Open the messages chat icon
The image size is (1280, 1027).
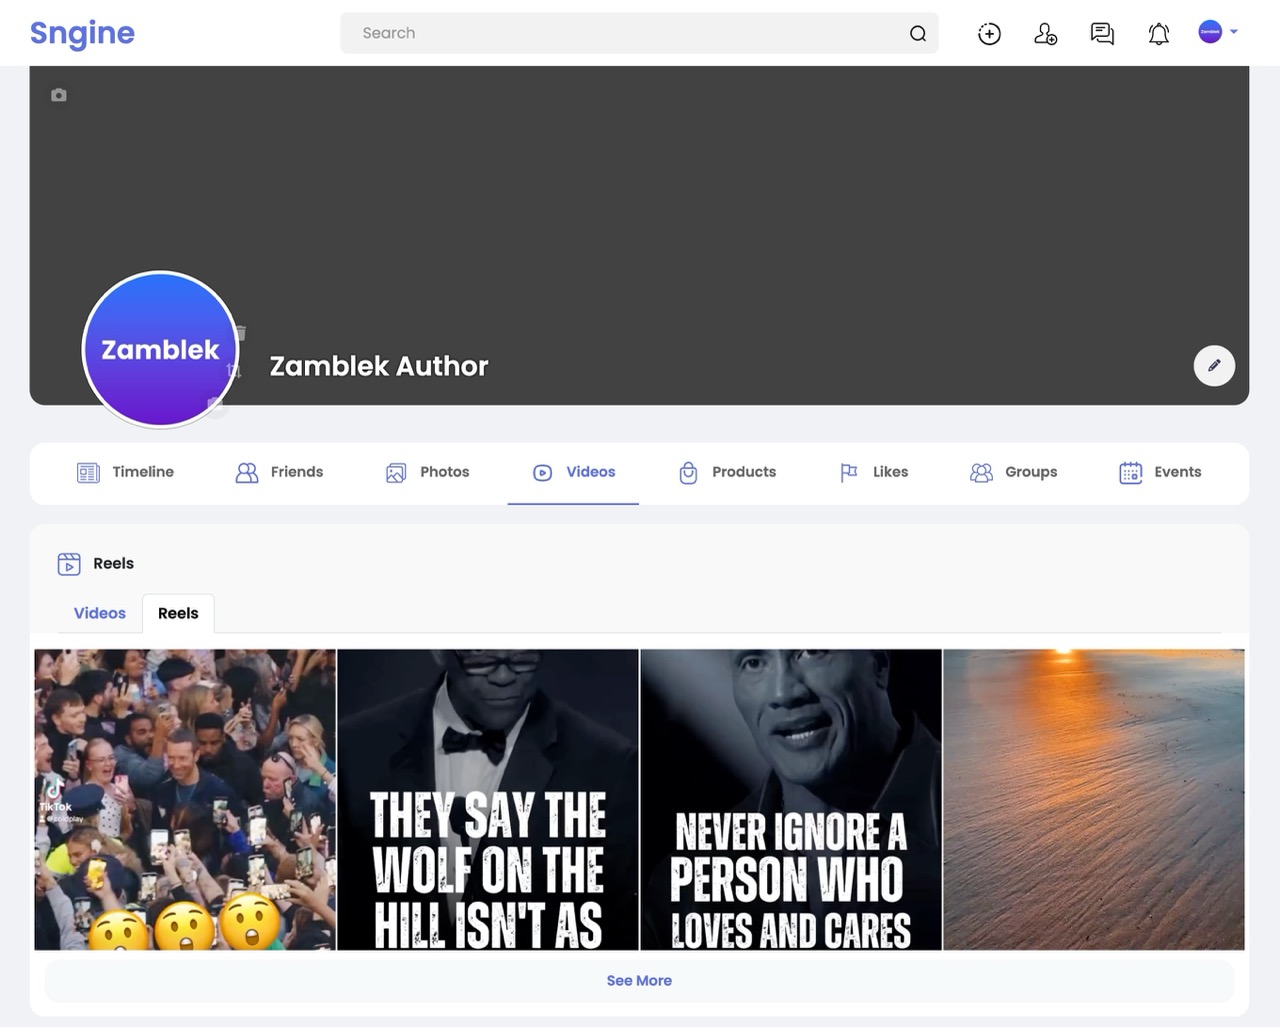(x=1102, y=34)
